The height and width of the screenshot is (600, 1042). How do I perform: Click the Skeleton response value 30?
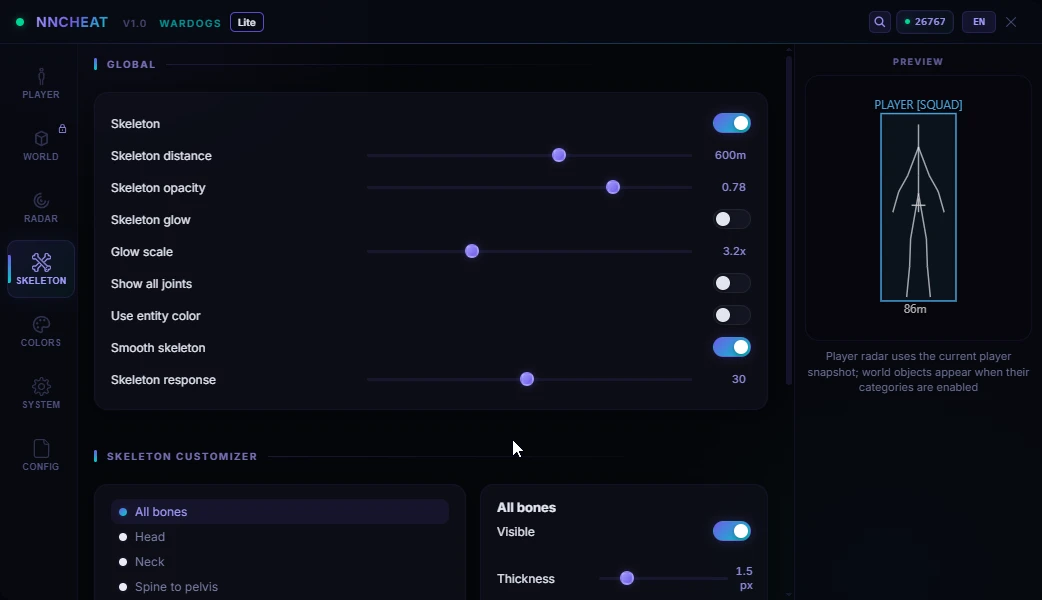click(x=738, y=379)
